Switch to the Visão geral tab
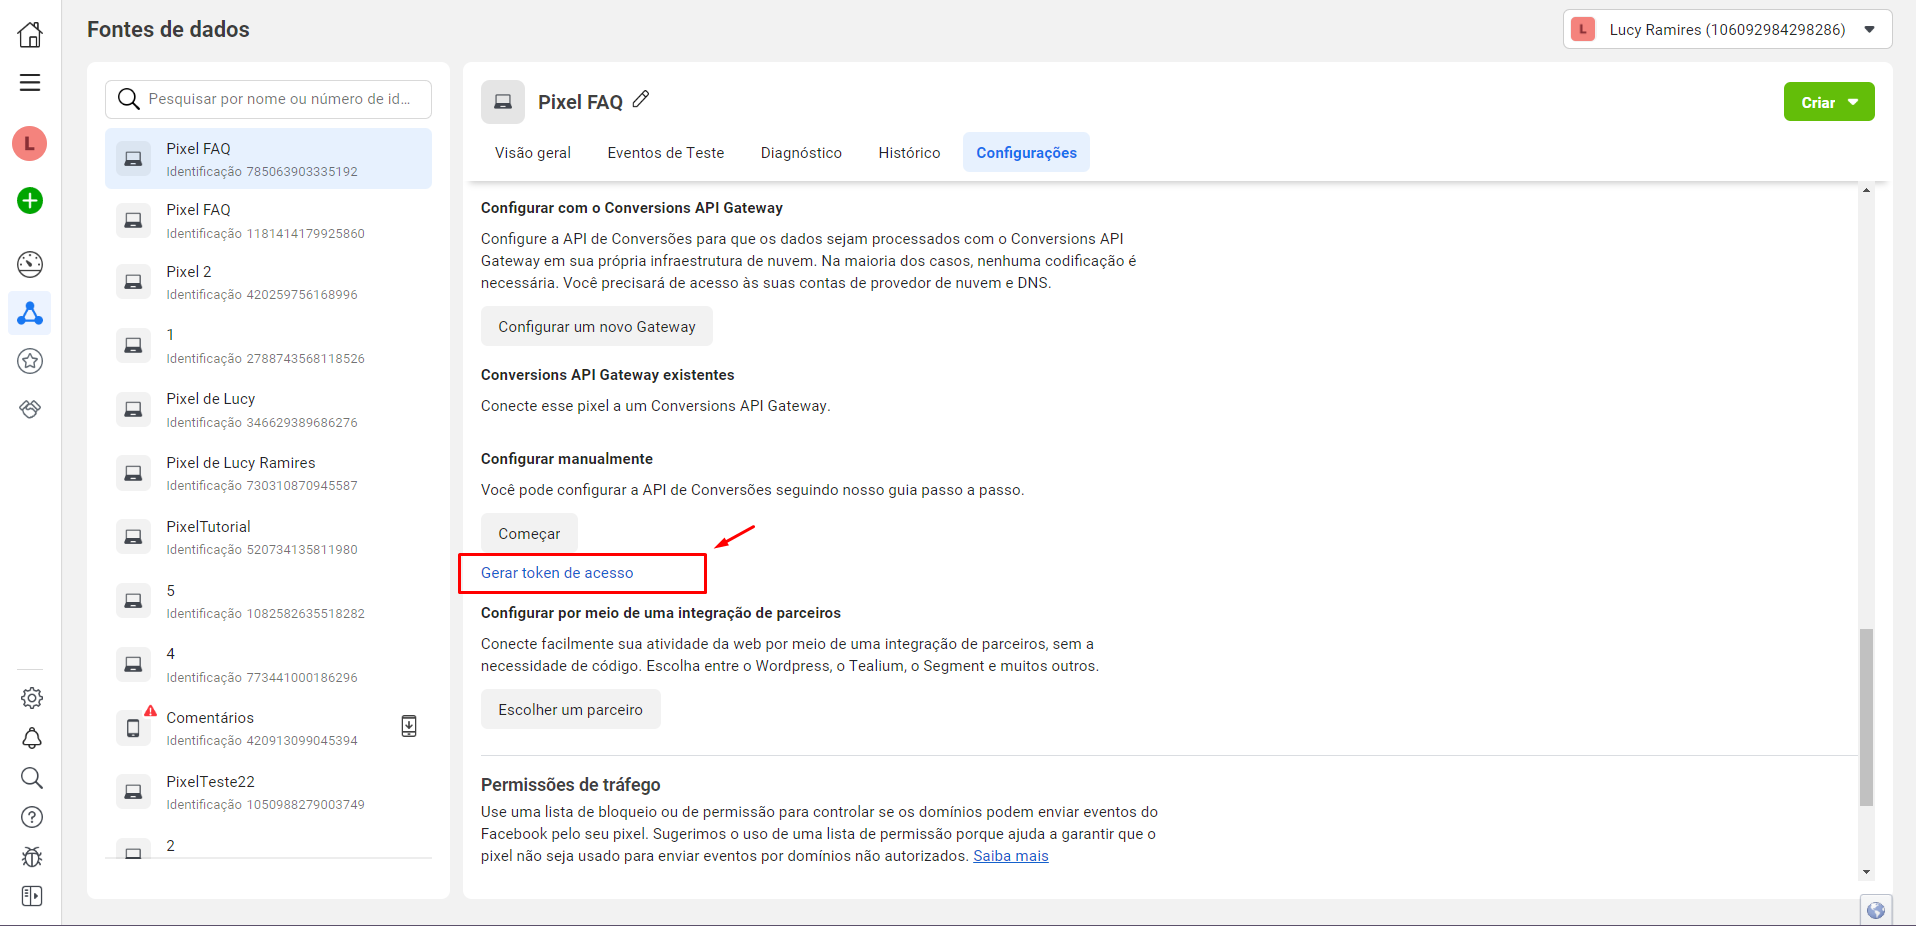 (x=533, y=153)
